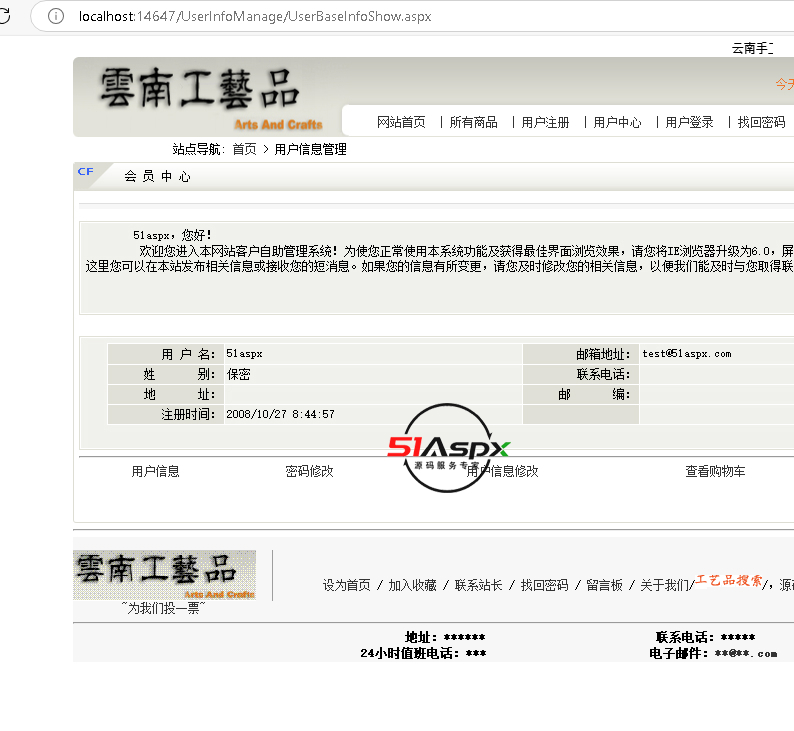794x731 pixels.
Task: Click the 留言板 footer link
Action: tap(604, 585)
